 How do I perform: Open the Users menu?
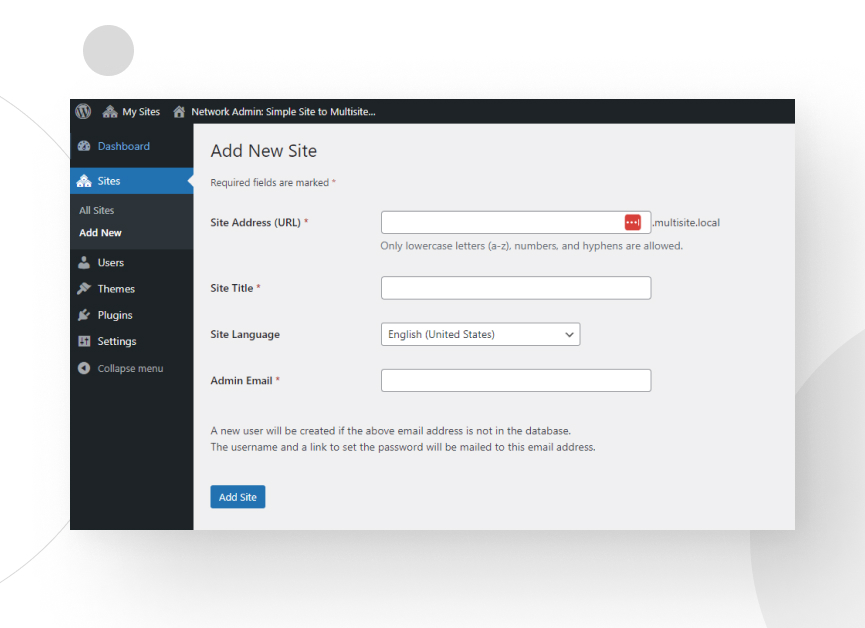[132, 263]
